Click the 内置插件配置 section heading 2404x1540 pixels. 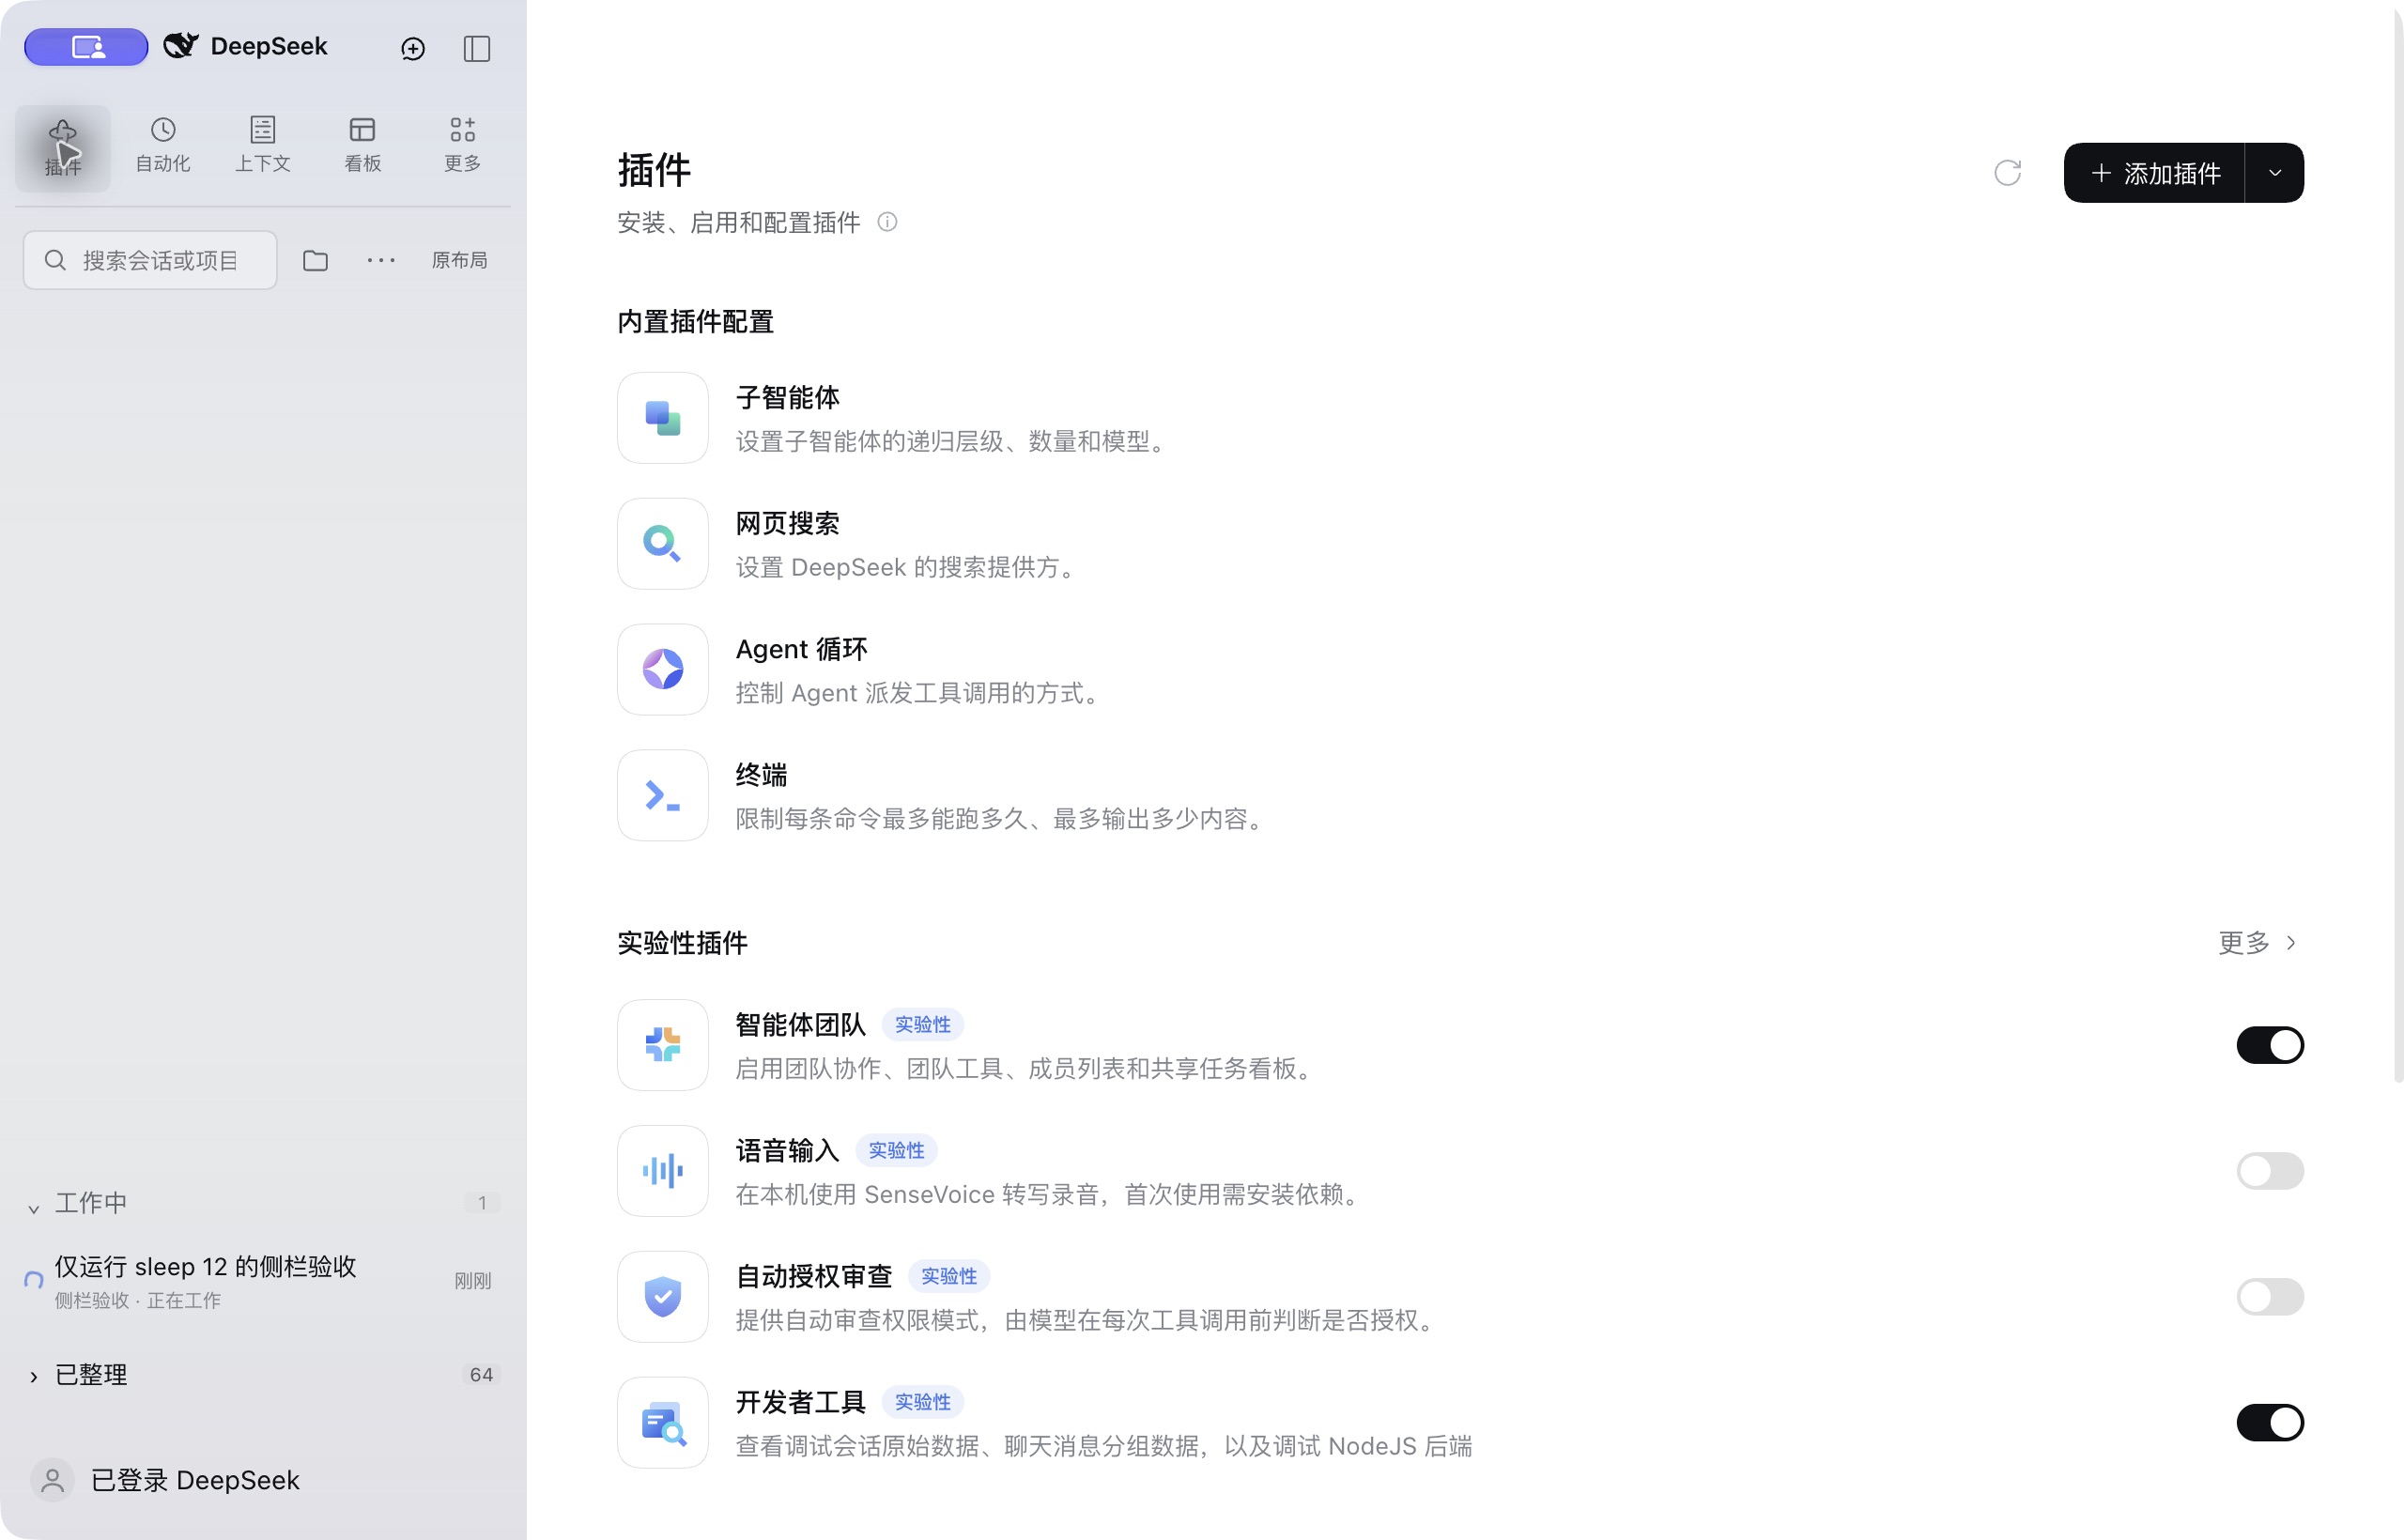(x=696, y=321)
